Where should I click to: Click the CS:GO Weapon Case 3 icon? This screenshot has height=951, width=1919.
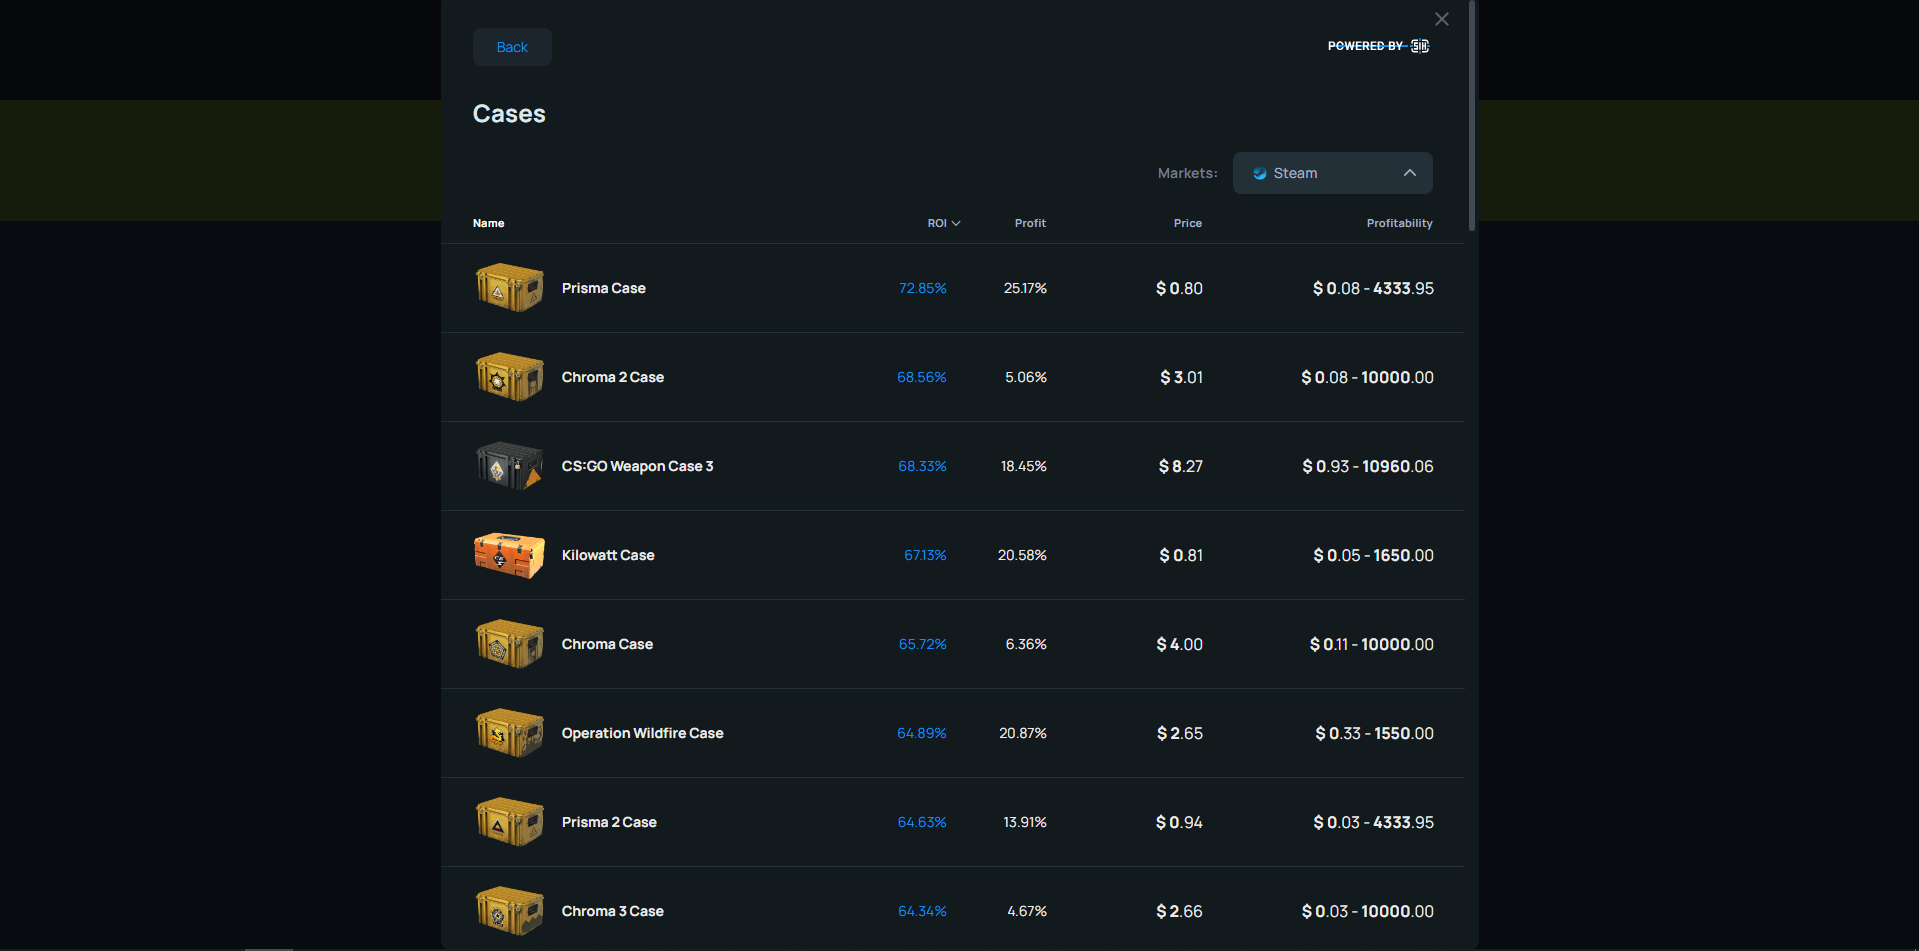pos(509,465)
